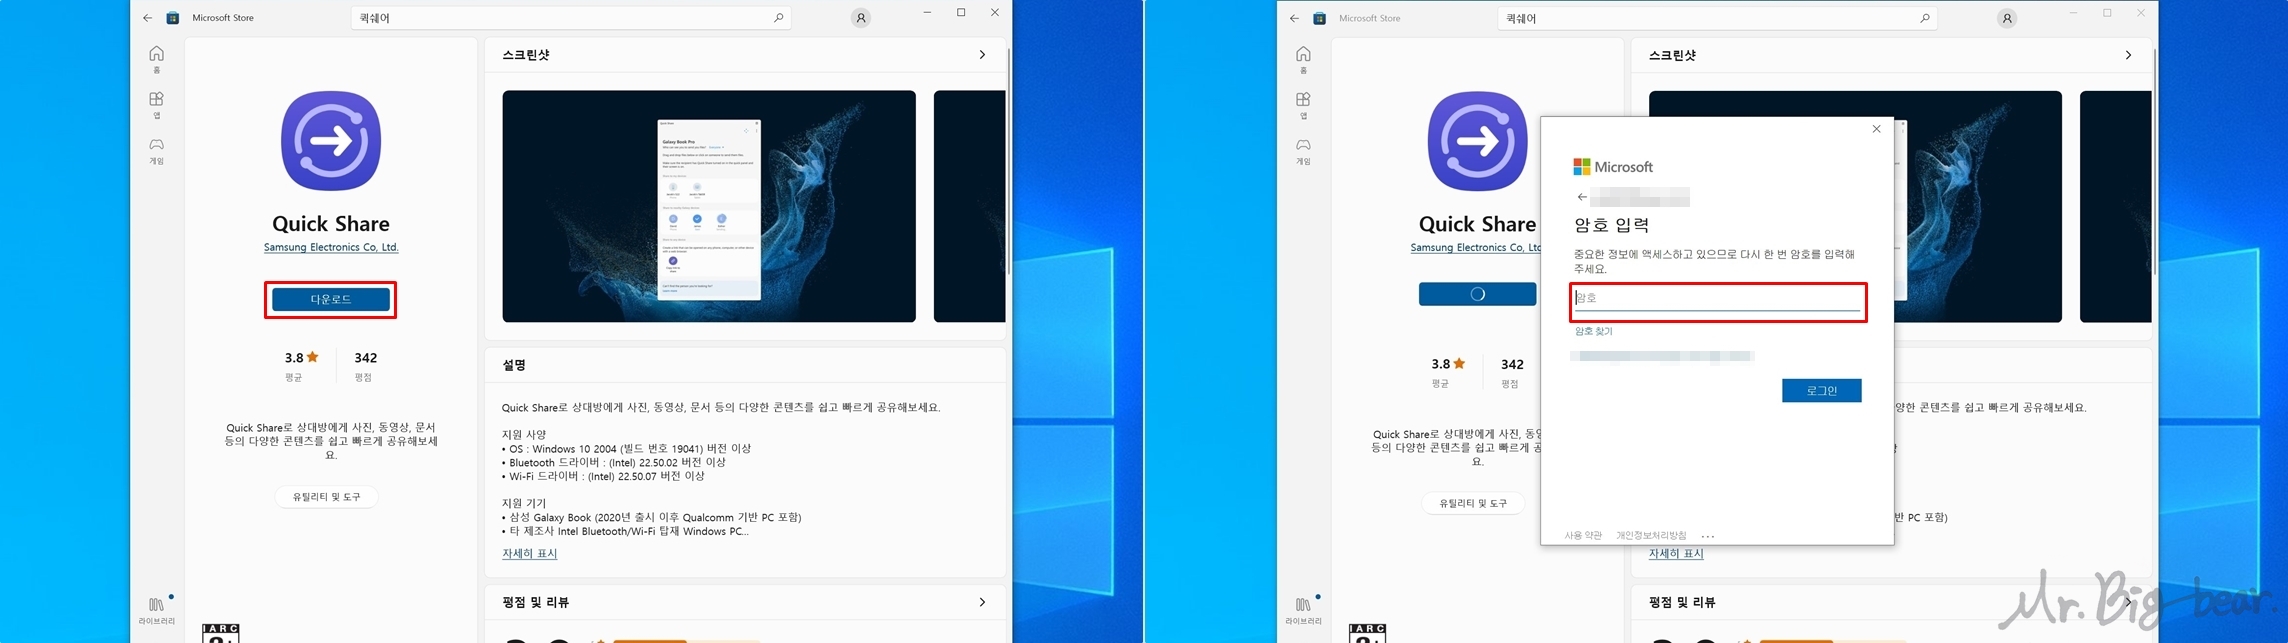This screenshot has height=643, width=2288.
Task: Open the account profile icon in right Store window
Action: coord(2007,18)
